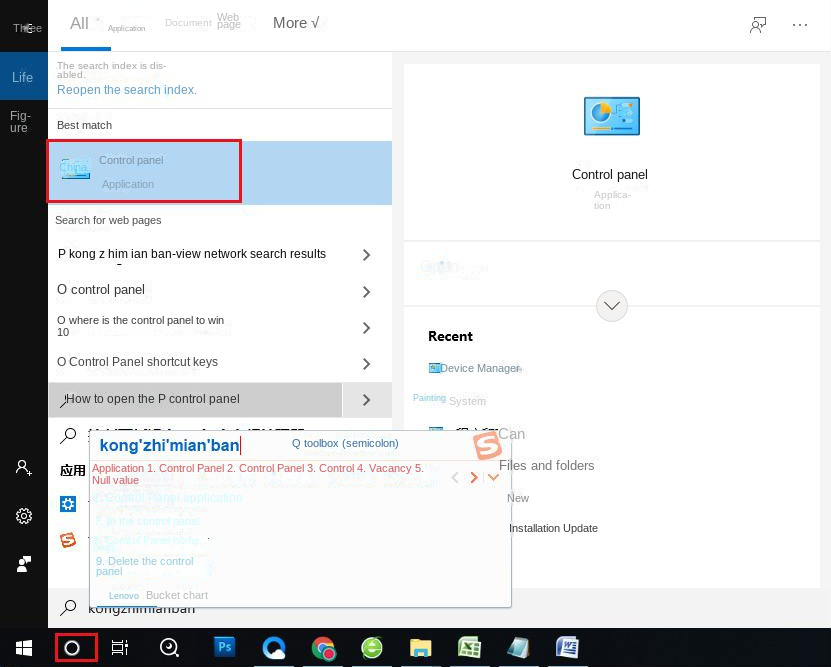Image resolution: width=831 pixels, height=667 pixels.
Task: Click the search magnifier icon in sidebar
Action: pyautogui.click(x=67, y=436)
